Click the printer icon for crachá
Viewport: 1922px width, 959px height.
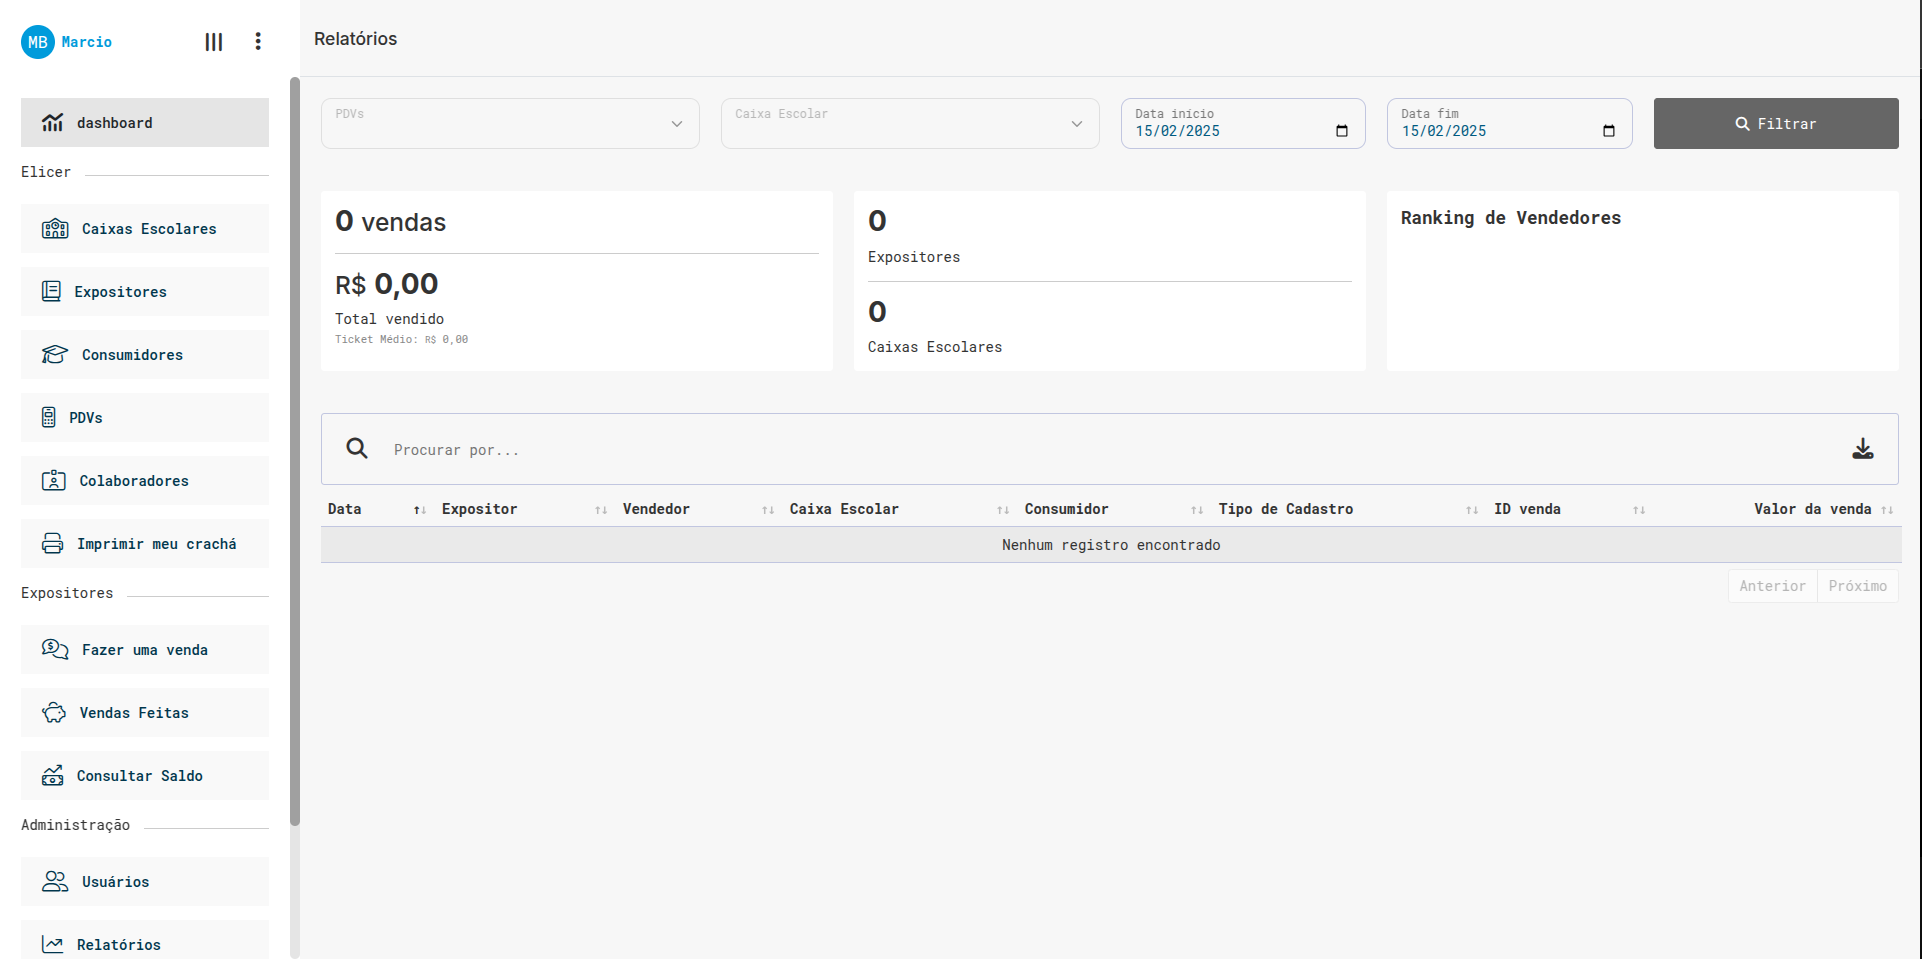pos(52,543)
